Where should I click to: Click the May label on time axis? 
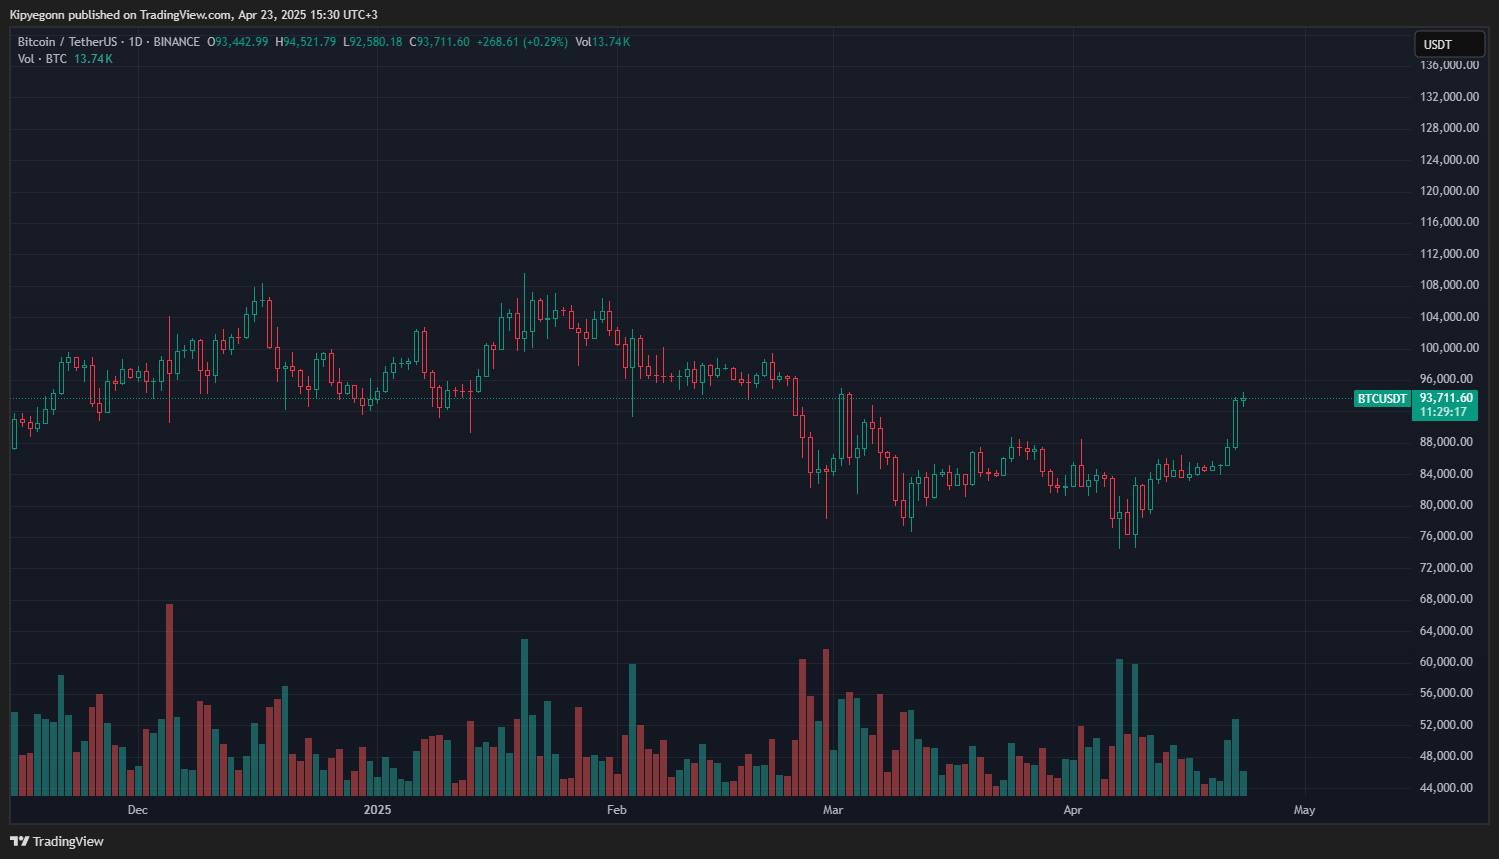click(x=1305, y=810)
